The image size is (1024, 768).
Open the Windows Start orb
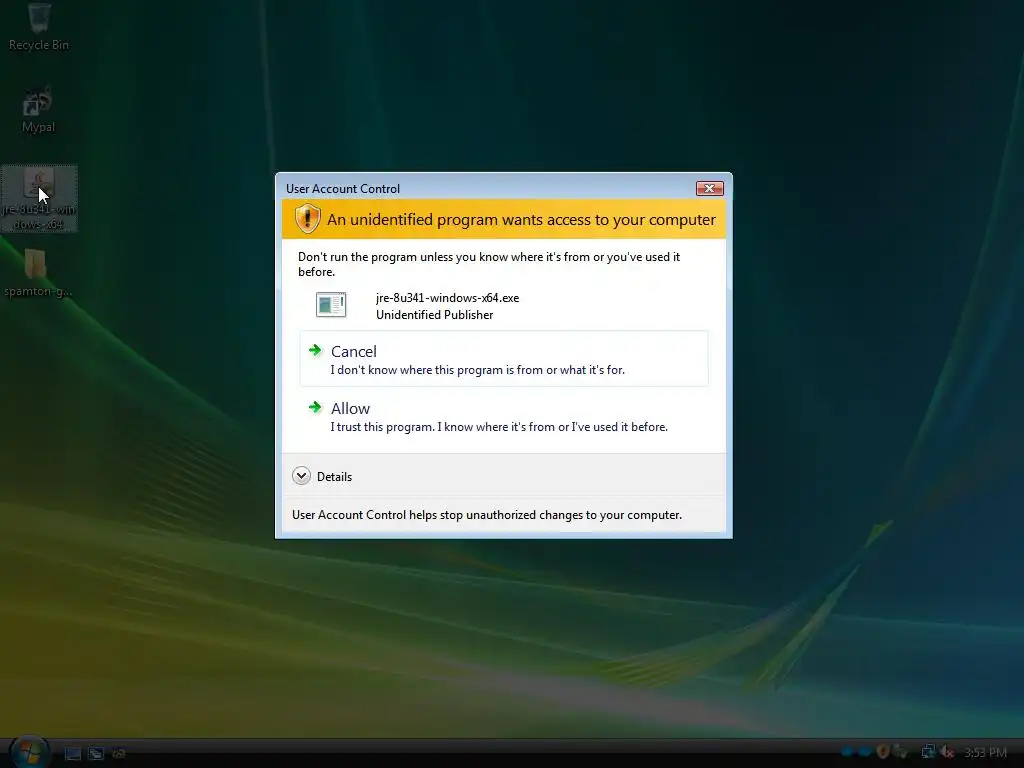[x=29, y=752]
